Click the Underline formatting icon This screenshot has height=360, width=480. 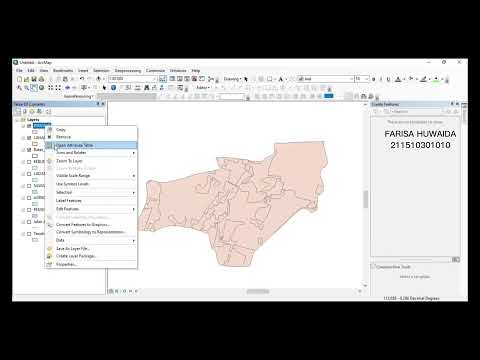coord(388,79)
